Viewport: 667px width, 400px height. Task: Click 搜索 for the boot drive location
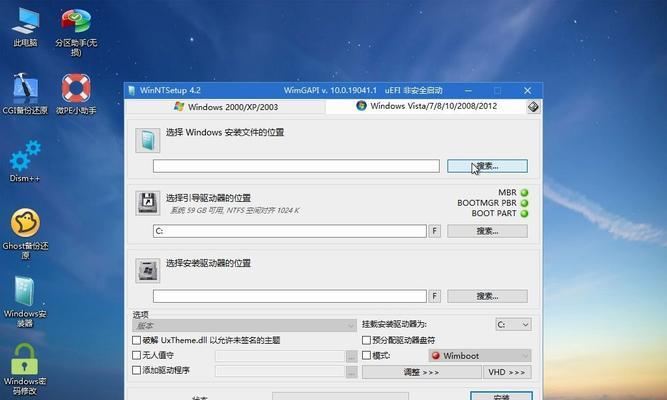[487, 231]
